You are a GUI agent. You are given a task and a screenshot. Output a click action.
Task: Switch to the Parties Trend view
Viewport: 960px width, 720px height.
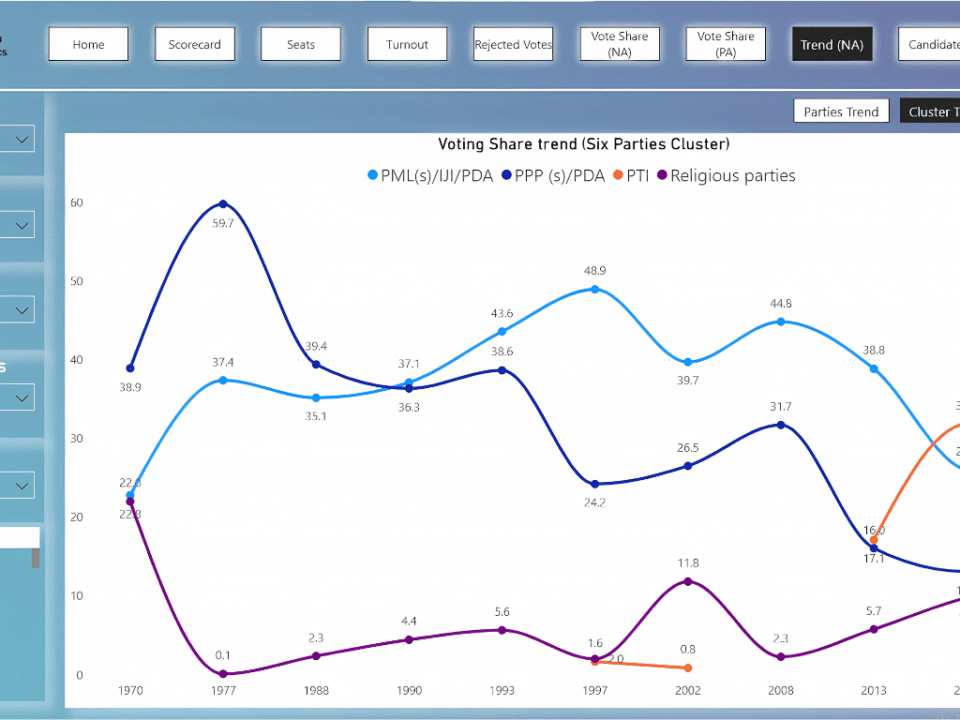pyautogui.click(x=841, y=111)
